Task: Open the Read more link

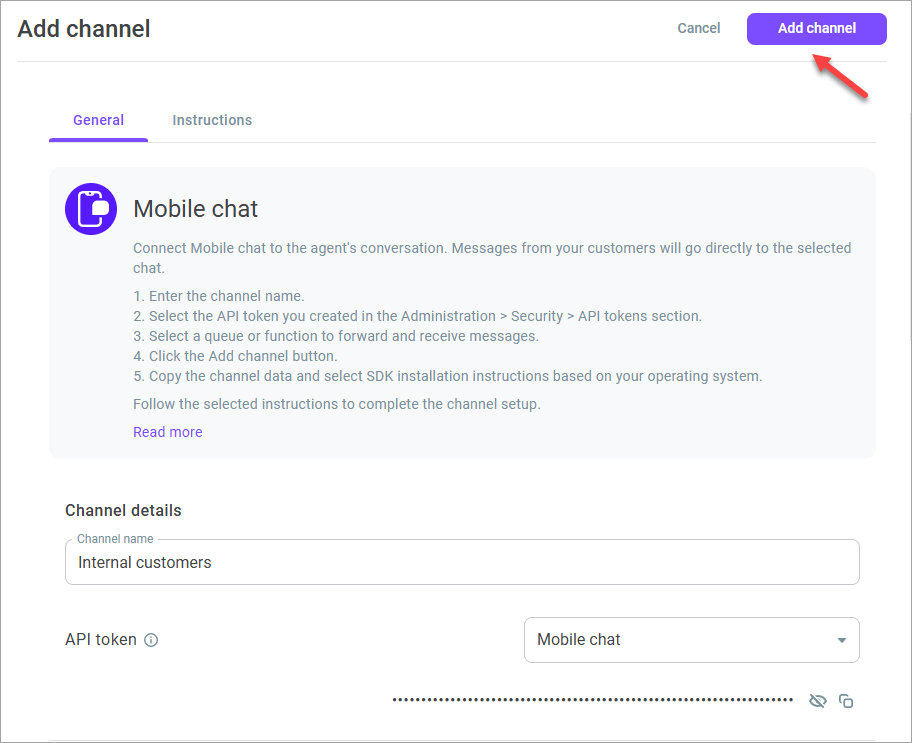Action: click(168, 432)
